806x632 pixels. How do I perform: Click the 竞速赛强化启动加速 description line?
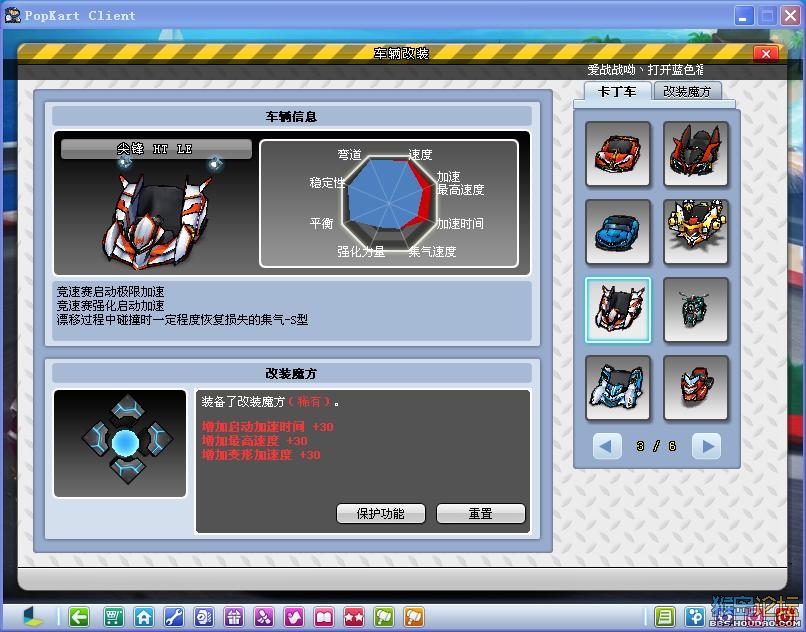pyautogui.click(x=111, y=305)
